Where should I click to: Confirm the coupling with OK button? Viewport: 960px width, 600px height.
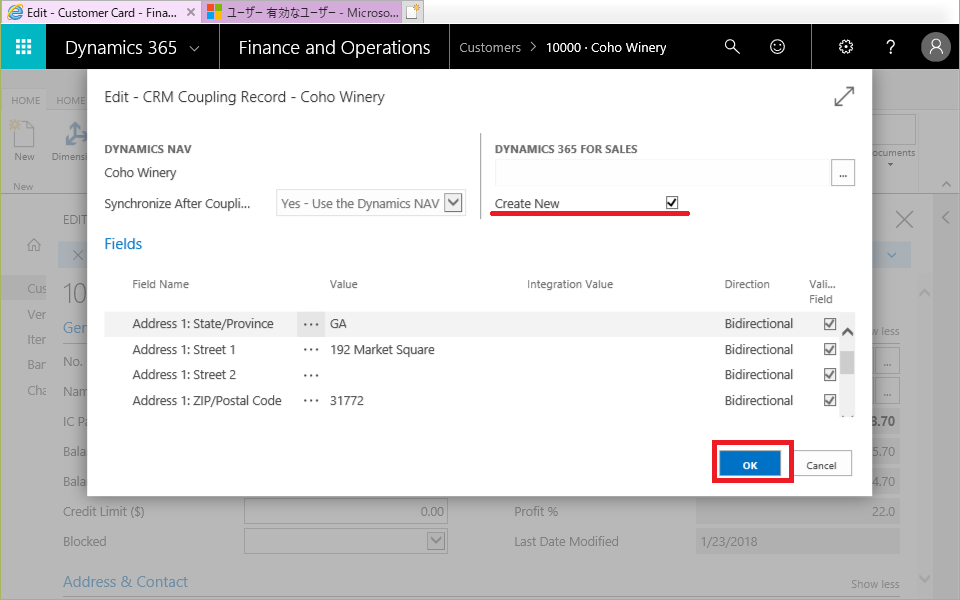[x=750, y=465]
